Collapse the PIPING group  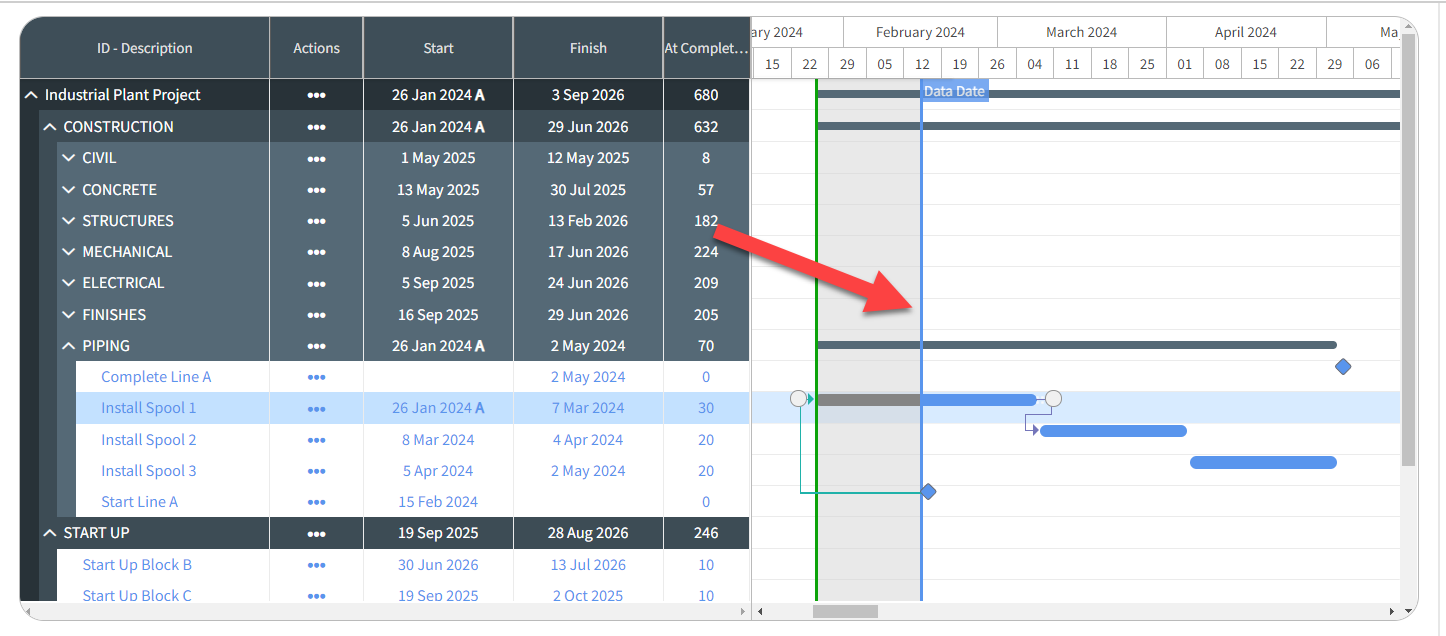click(68, 346)
